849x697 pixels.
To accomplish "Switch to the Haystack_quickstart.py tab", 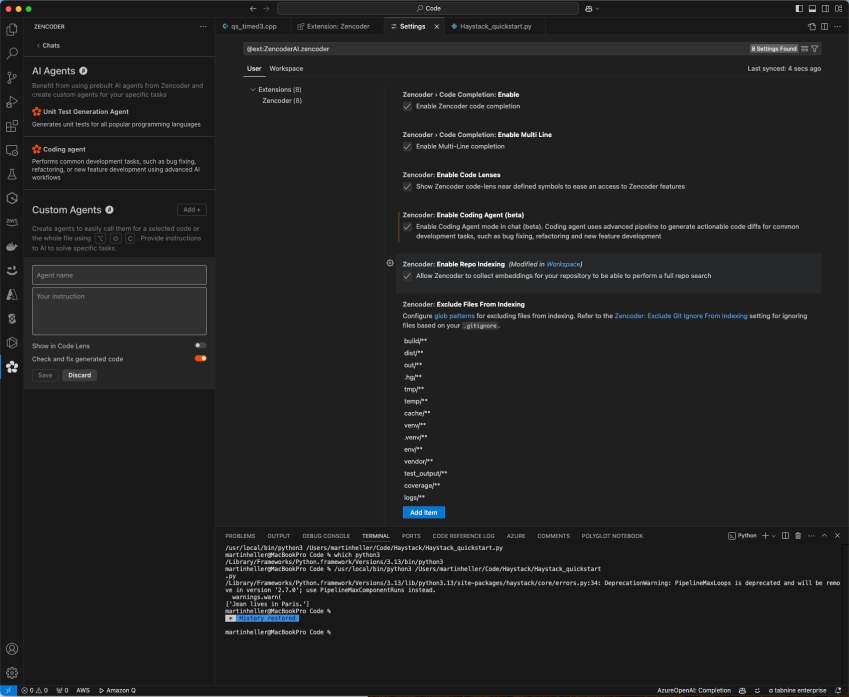I will 496,27.
